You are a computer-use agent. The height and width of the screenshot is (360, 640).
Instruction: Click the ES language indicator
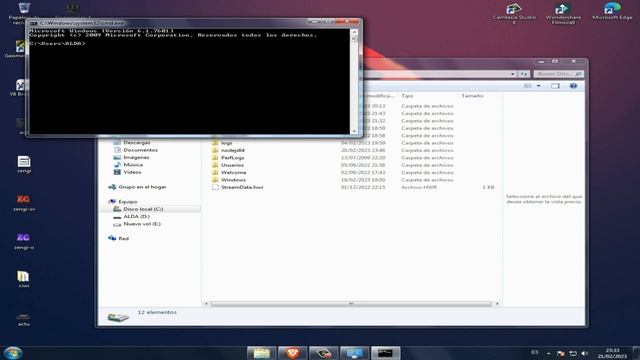click(535, 352)
